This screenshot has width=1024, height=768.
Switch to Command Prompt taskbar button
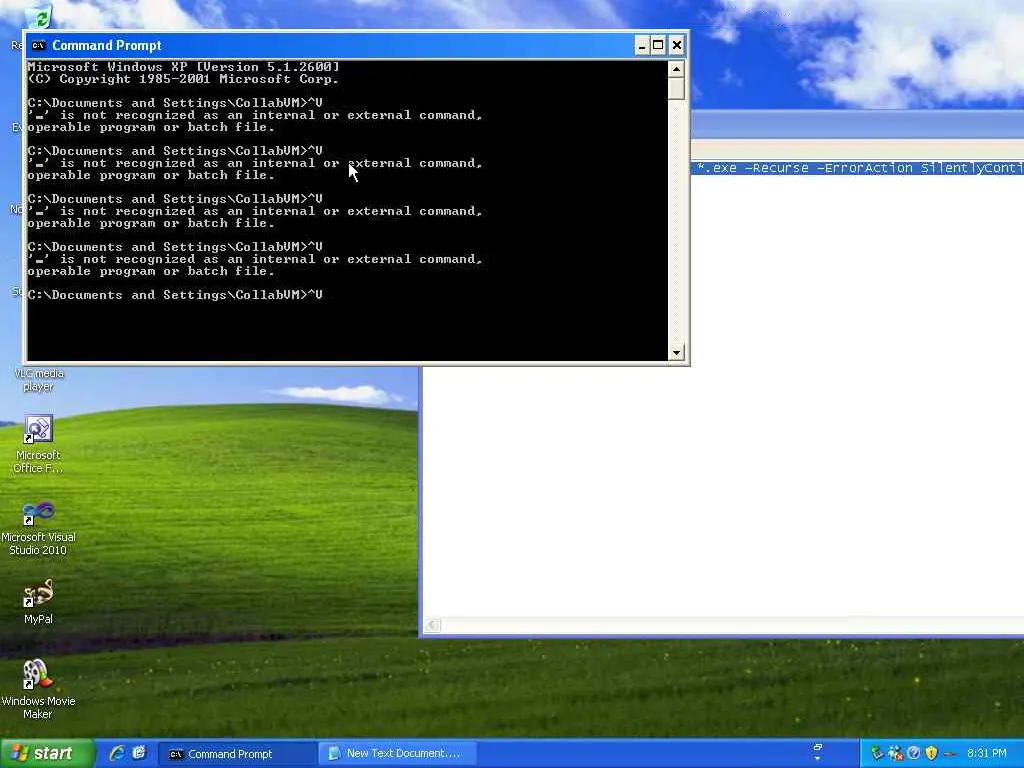(x=238, y=754)
